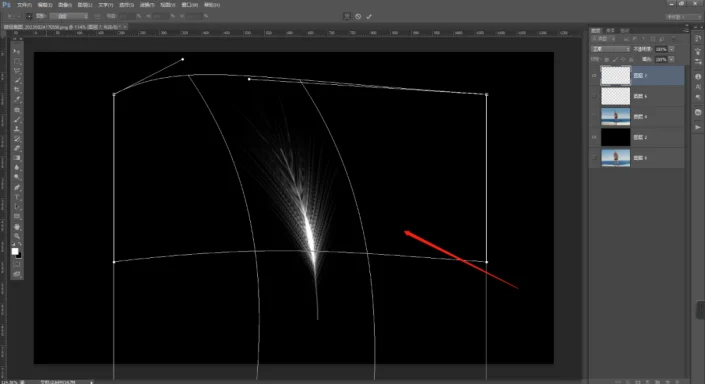Open the fill slider dropdown arrow
705x384 pixels.
pyautogui.click(x=671, y=59)
